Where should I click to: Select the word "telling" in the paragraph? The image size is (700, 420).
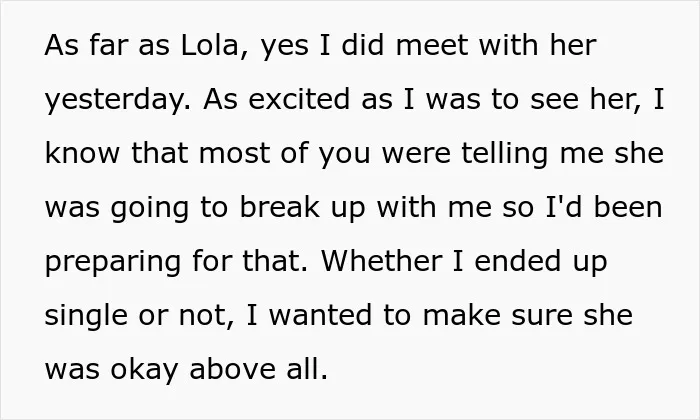(504, 155)
